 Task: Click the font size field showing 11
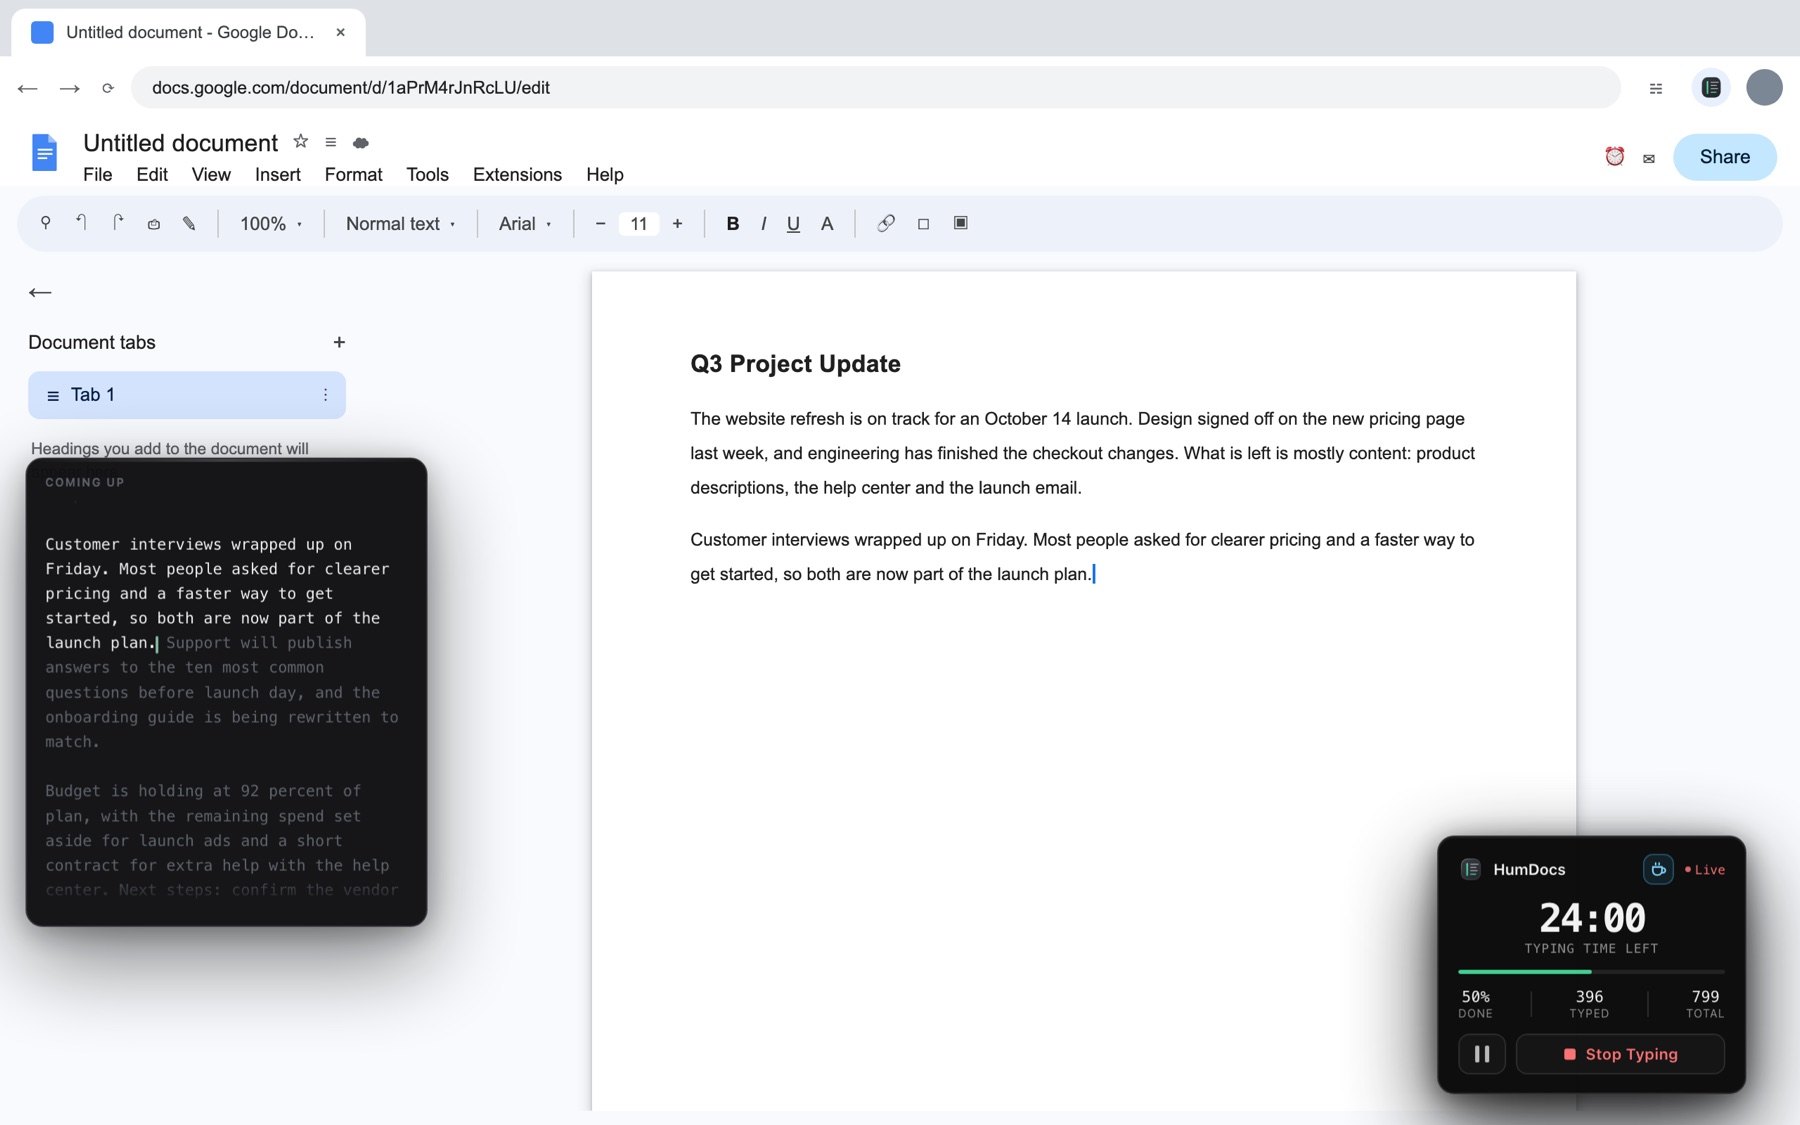(x=638, y=224)
